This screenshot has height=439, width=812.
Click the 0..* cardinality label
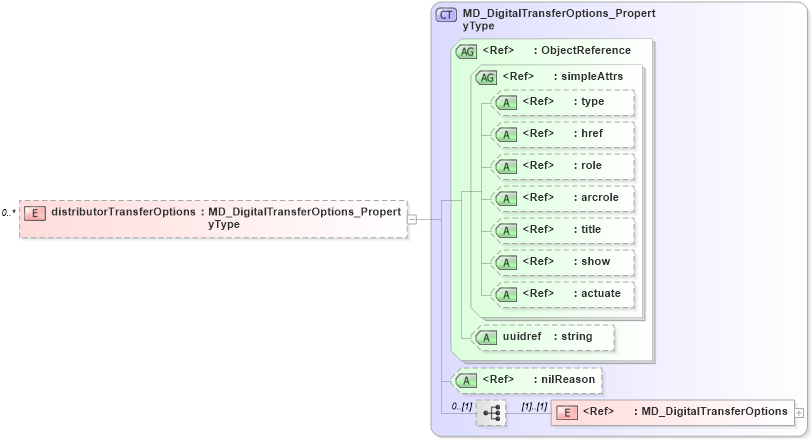pyautogui.click(x=8, y=213)
